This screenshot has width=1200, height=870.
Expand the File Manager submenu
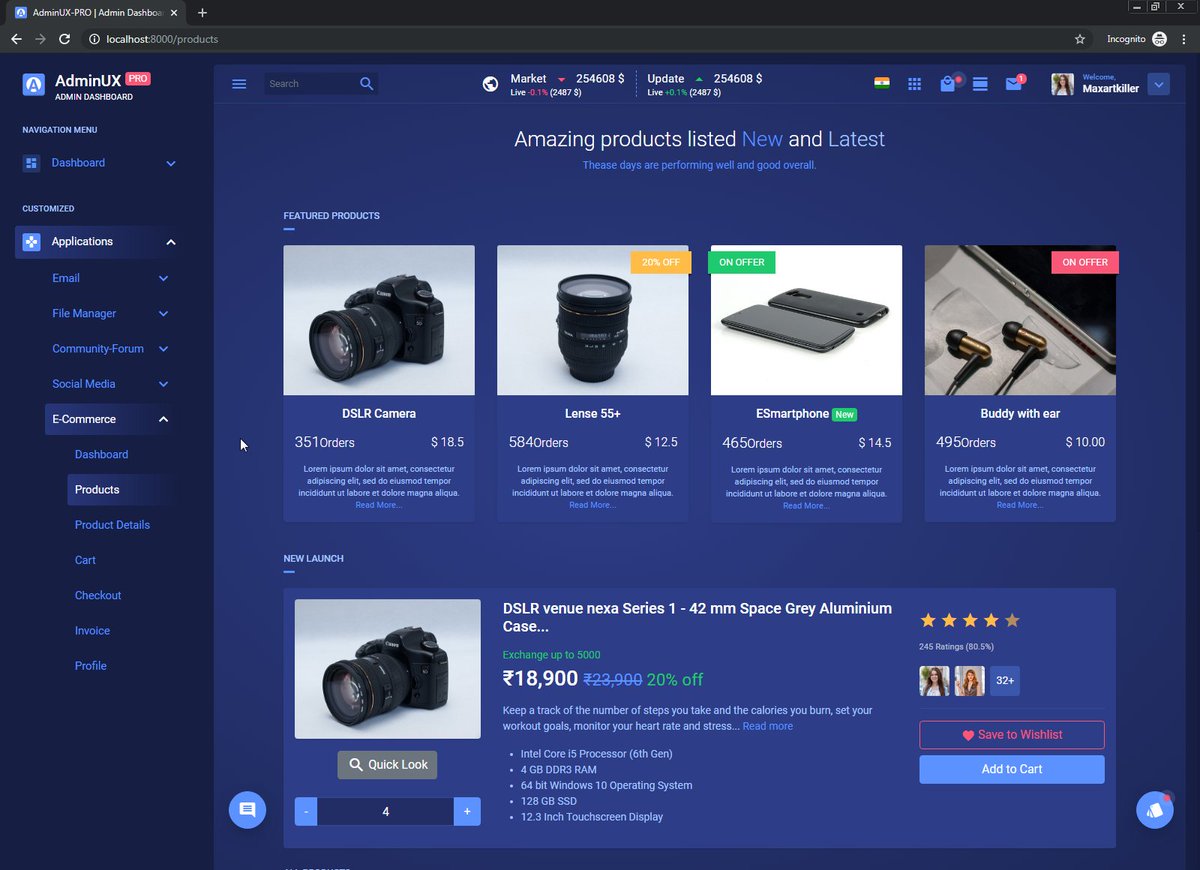click(x=163, y=314)
